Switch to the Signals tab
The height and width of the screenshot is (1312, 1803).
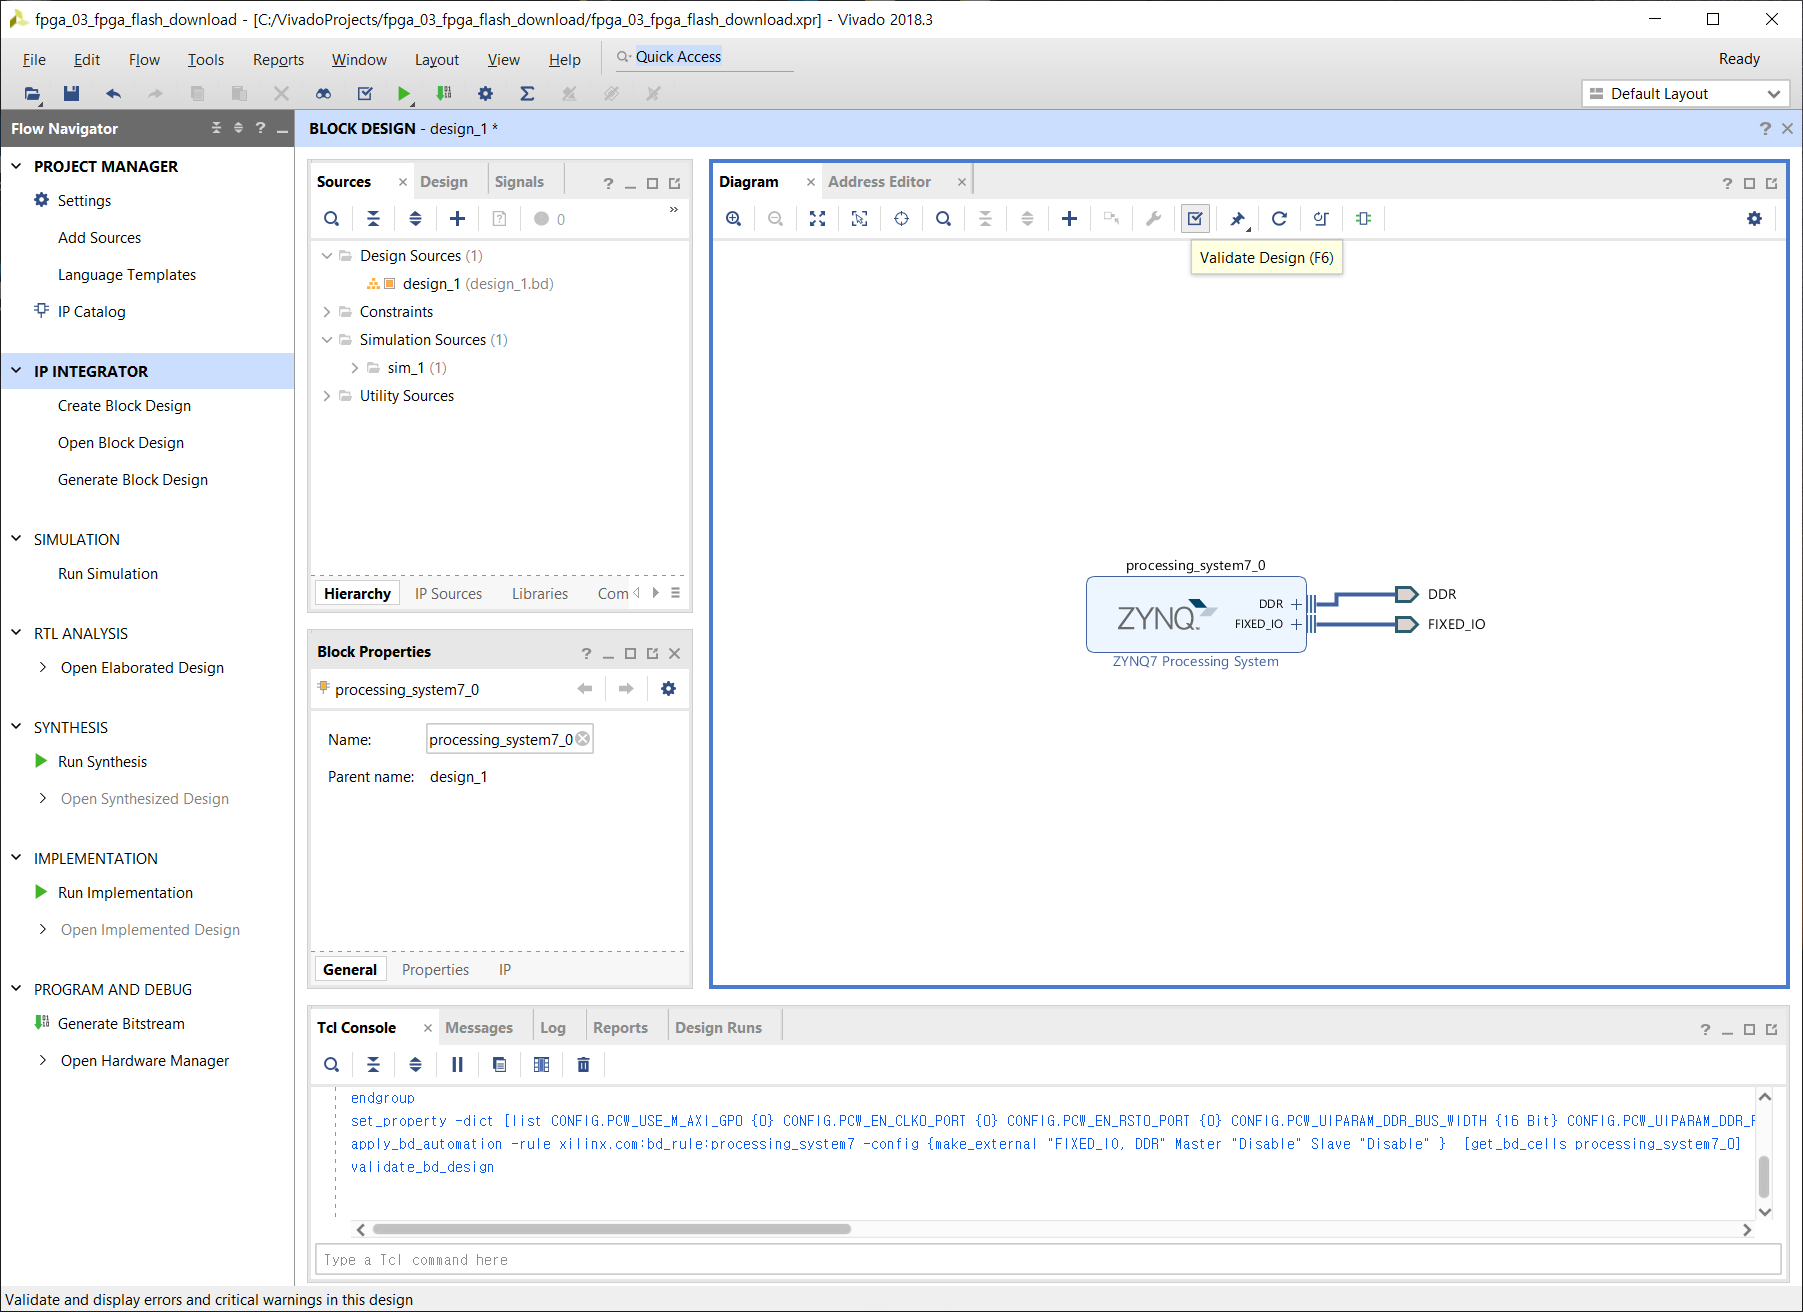click(x=519, y=182)
